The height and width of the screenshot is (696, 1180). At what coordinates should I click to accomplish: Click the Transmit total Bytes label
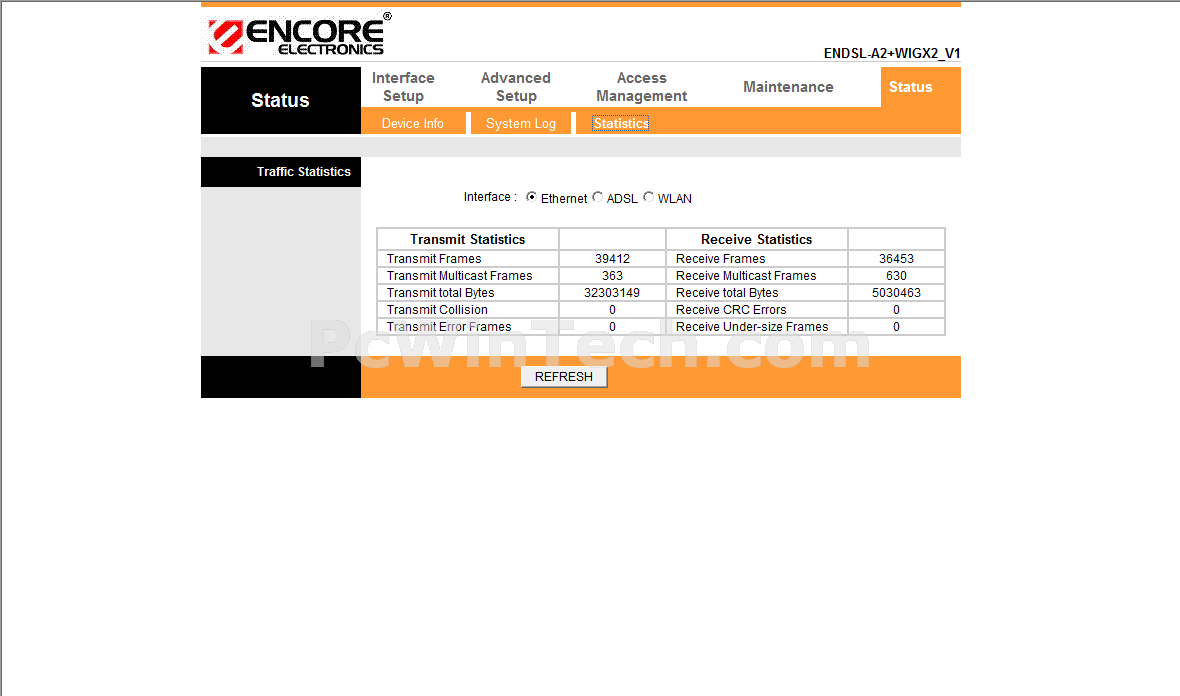(440, 293)
